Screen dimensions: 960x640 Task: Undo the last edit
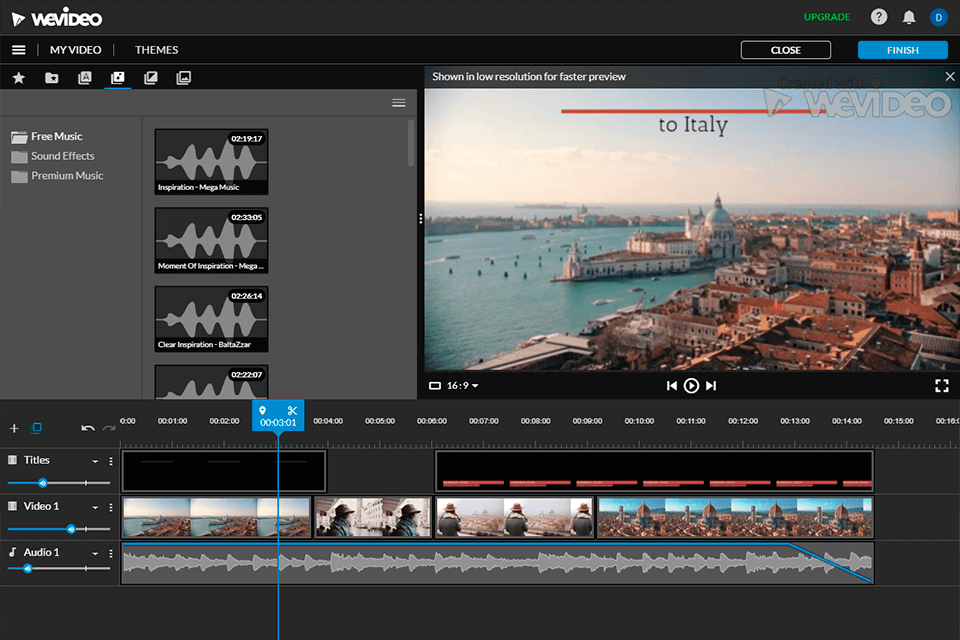click(88, 427)
